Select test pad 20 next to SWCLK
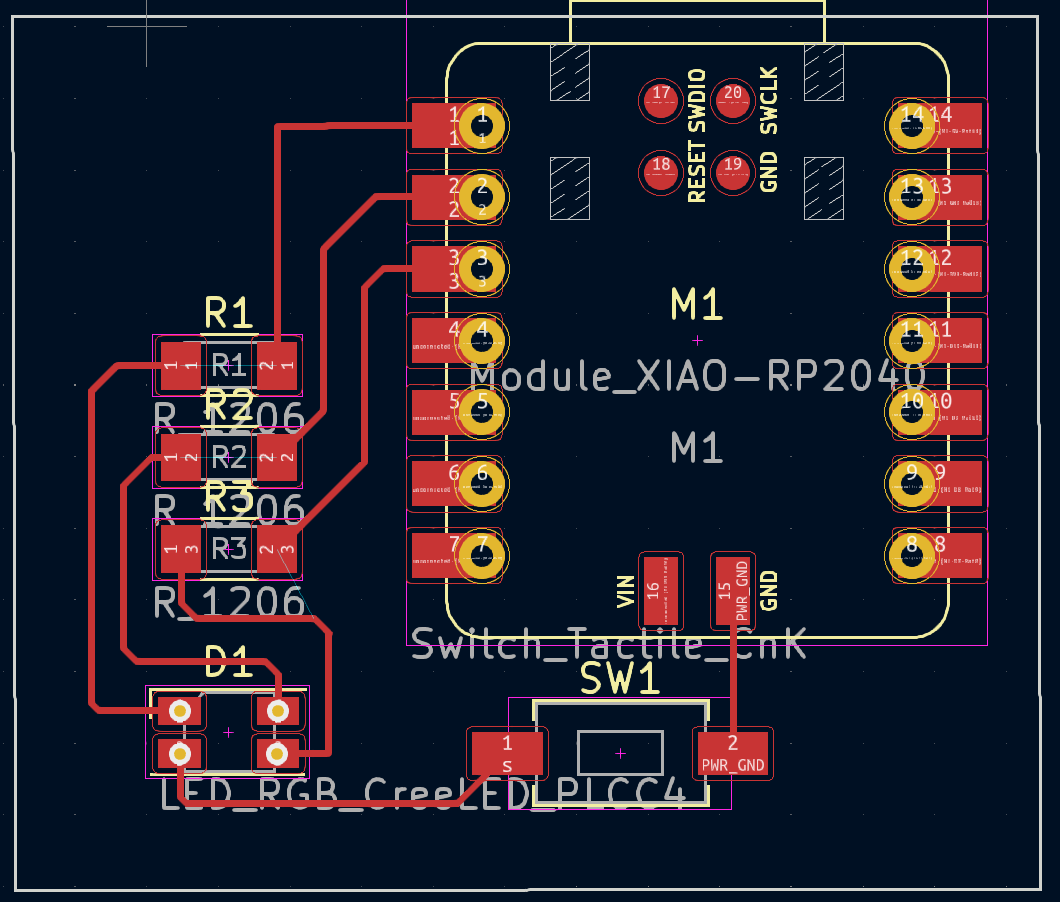Image resolution: width=1060 pixels, height=902 pixels. coord(733,99)
